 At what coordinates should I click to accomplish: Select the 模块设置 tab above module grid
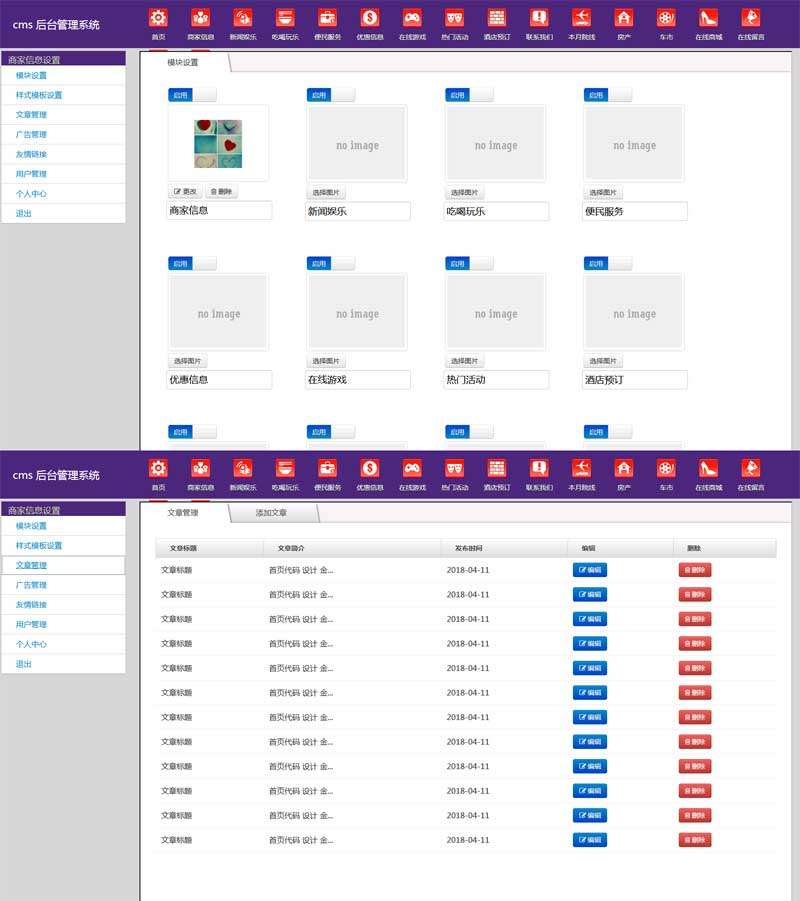click(182, 63)
